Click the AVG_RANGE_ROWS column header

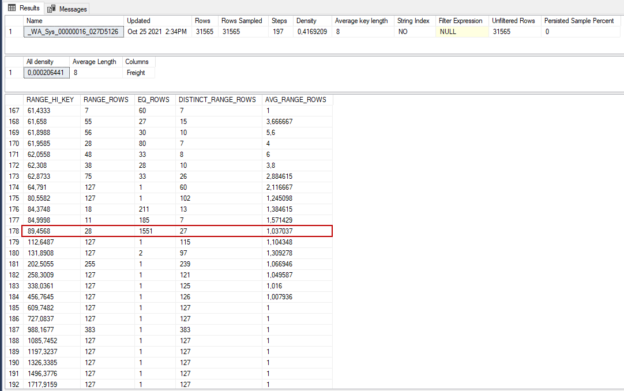coord(297,99)
